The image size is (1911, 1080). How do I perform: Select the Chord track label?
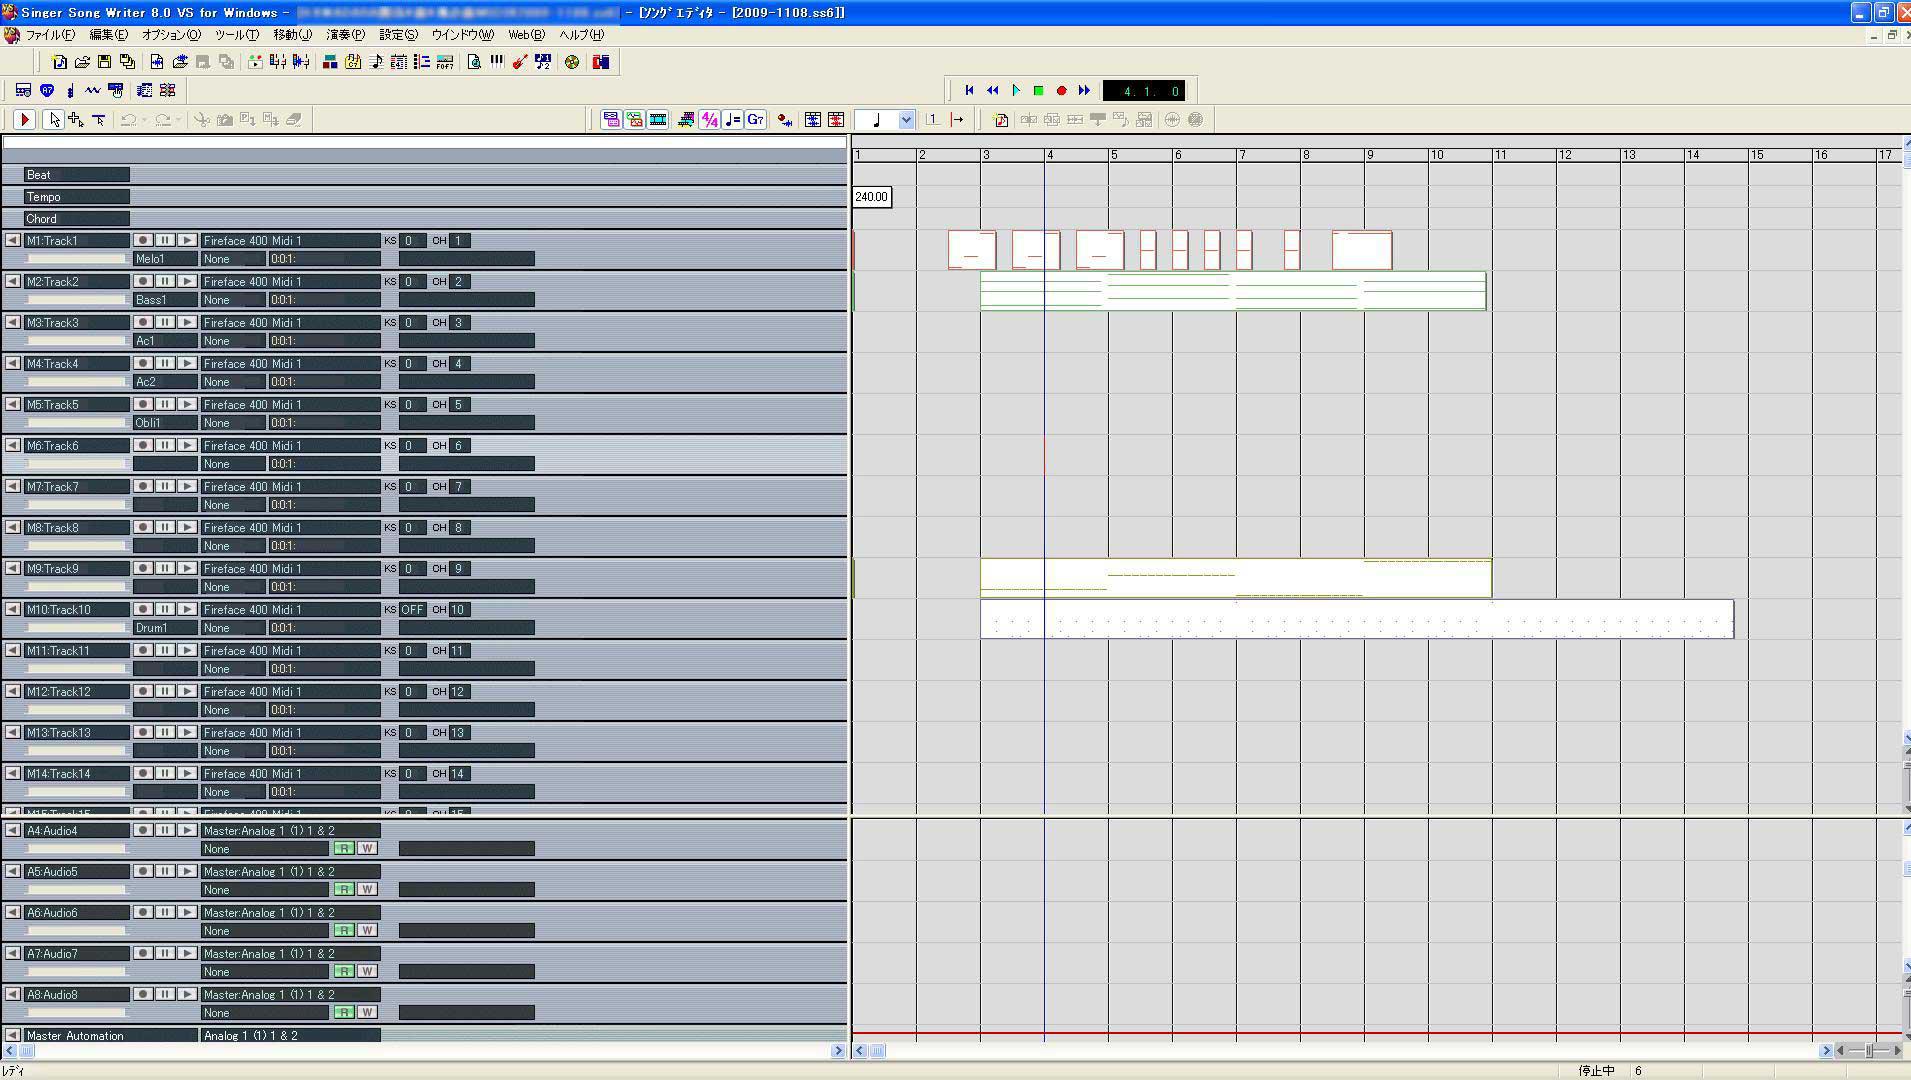77,219
